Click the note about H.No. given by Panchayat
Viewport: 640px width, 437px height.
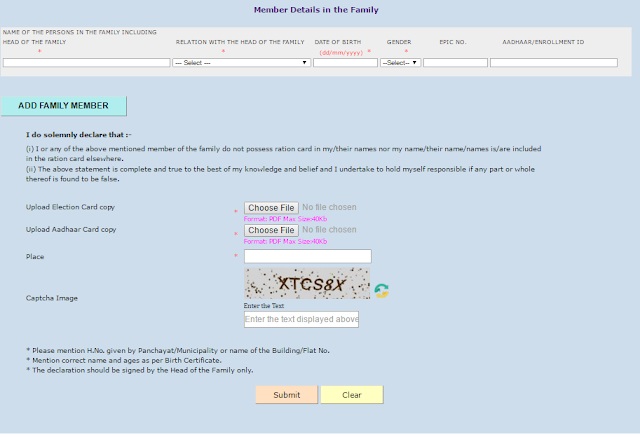(178, 350)
